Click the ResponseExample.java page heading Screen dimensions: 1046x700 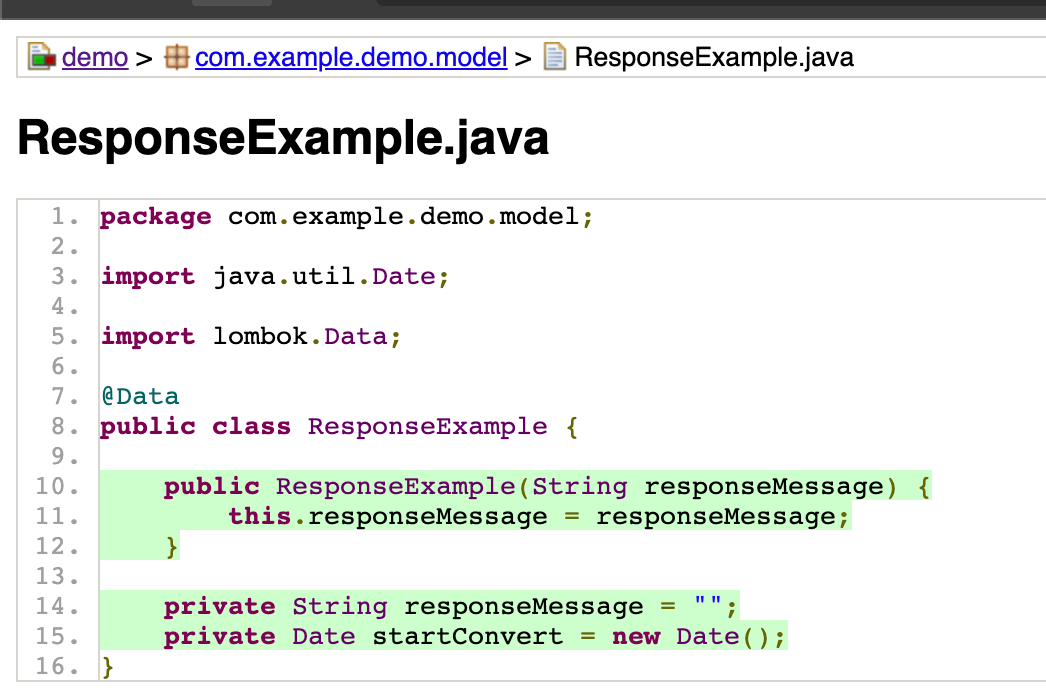[283, 138]
